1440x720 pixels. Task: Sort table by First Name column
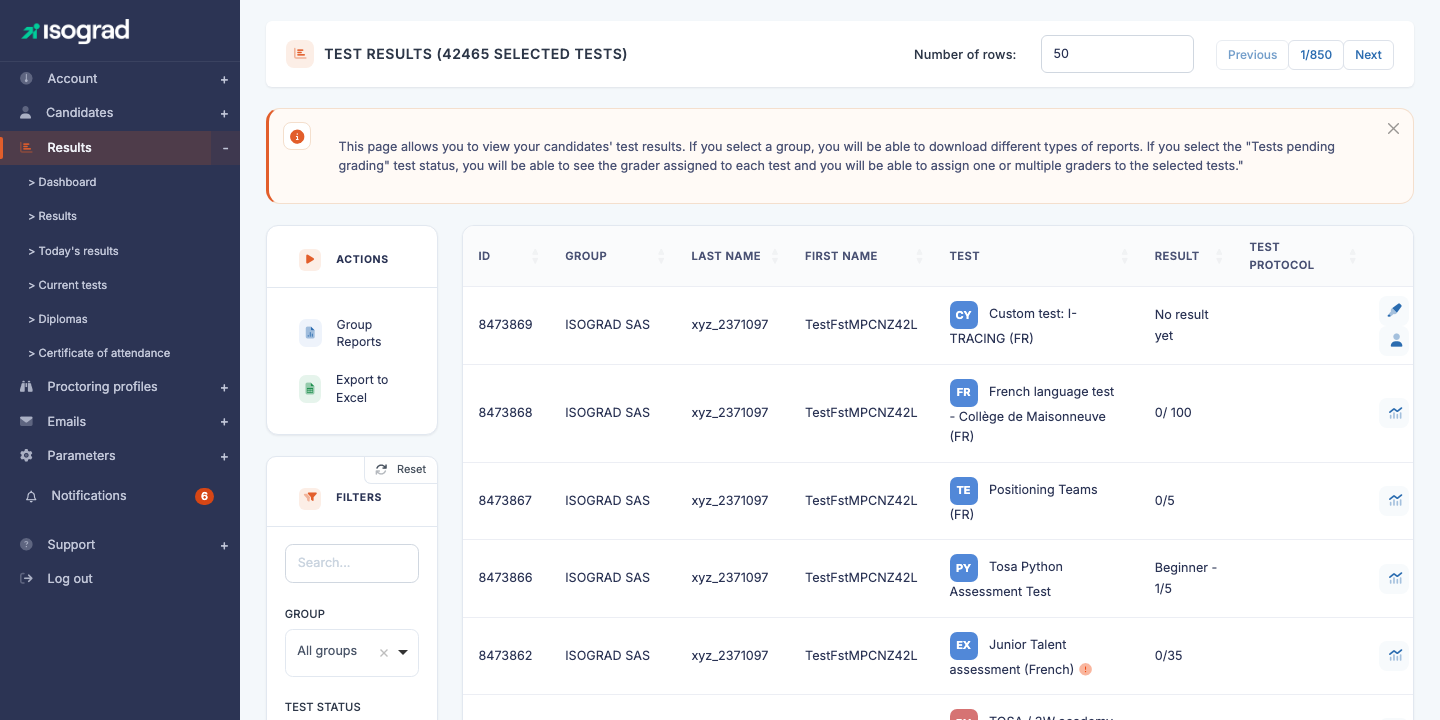pos(919,256)
